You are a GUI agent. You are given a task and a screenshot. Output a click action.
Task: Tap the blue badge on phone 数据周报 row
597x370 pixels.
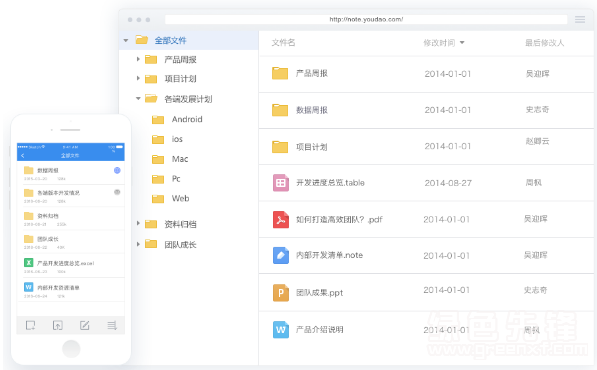coord(117,170)
